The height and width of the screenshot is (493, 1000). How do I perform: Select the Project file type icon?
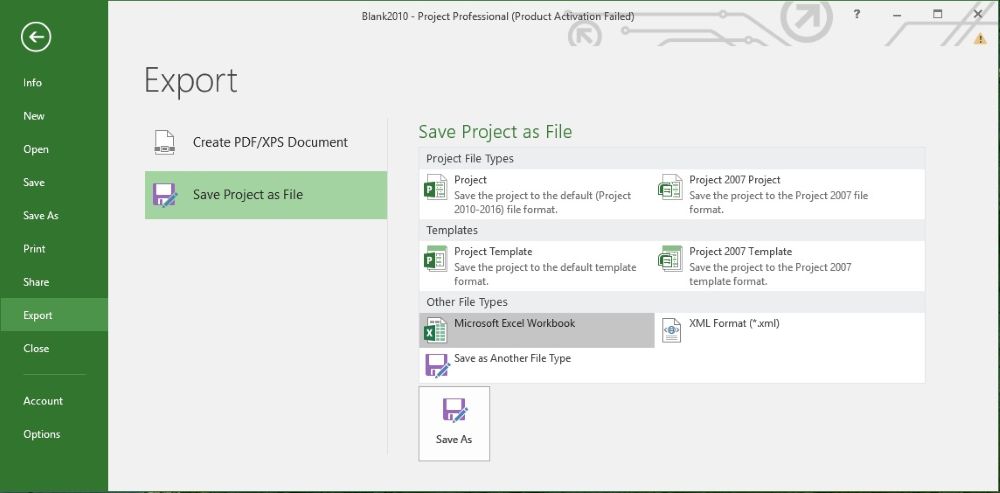pos(436,187)
